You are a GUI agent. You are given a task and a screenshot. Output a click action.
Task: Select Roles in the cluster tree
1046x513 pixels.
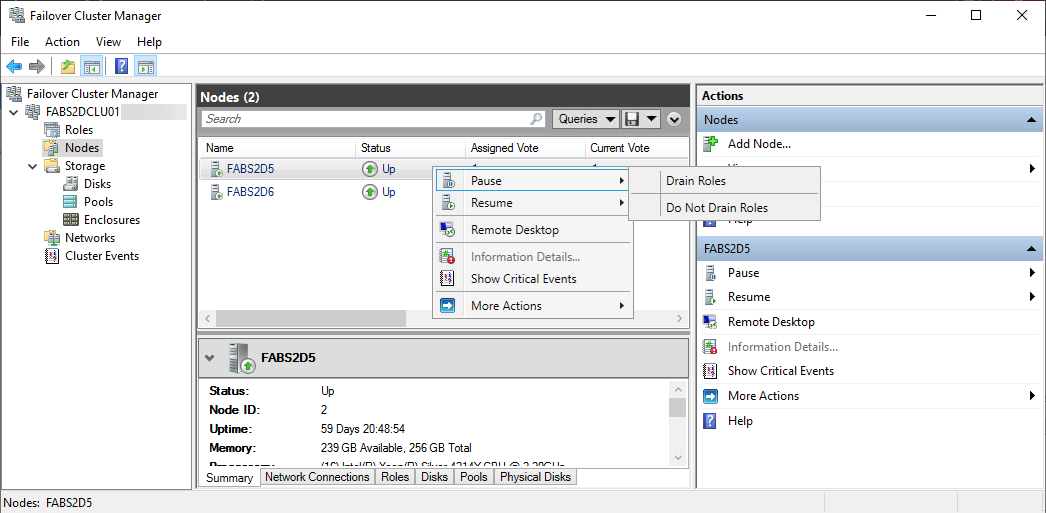(x=79, y=130)
